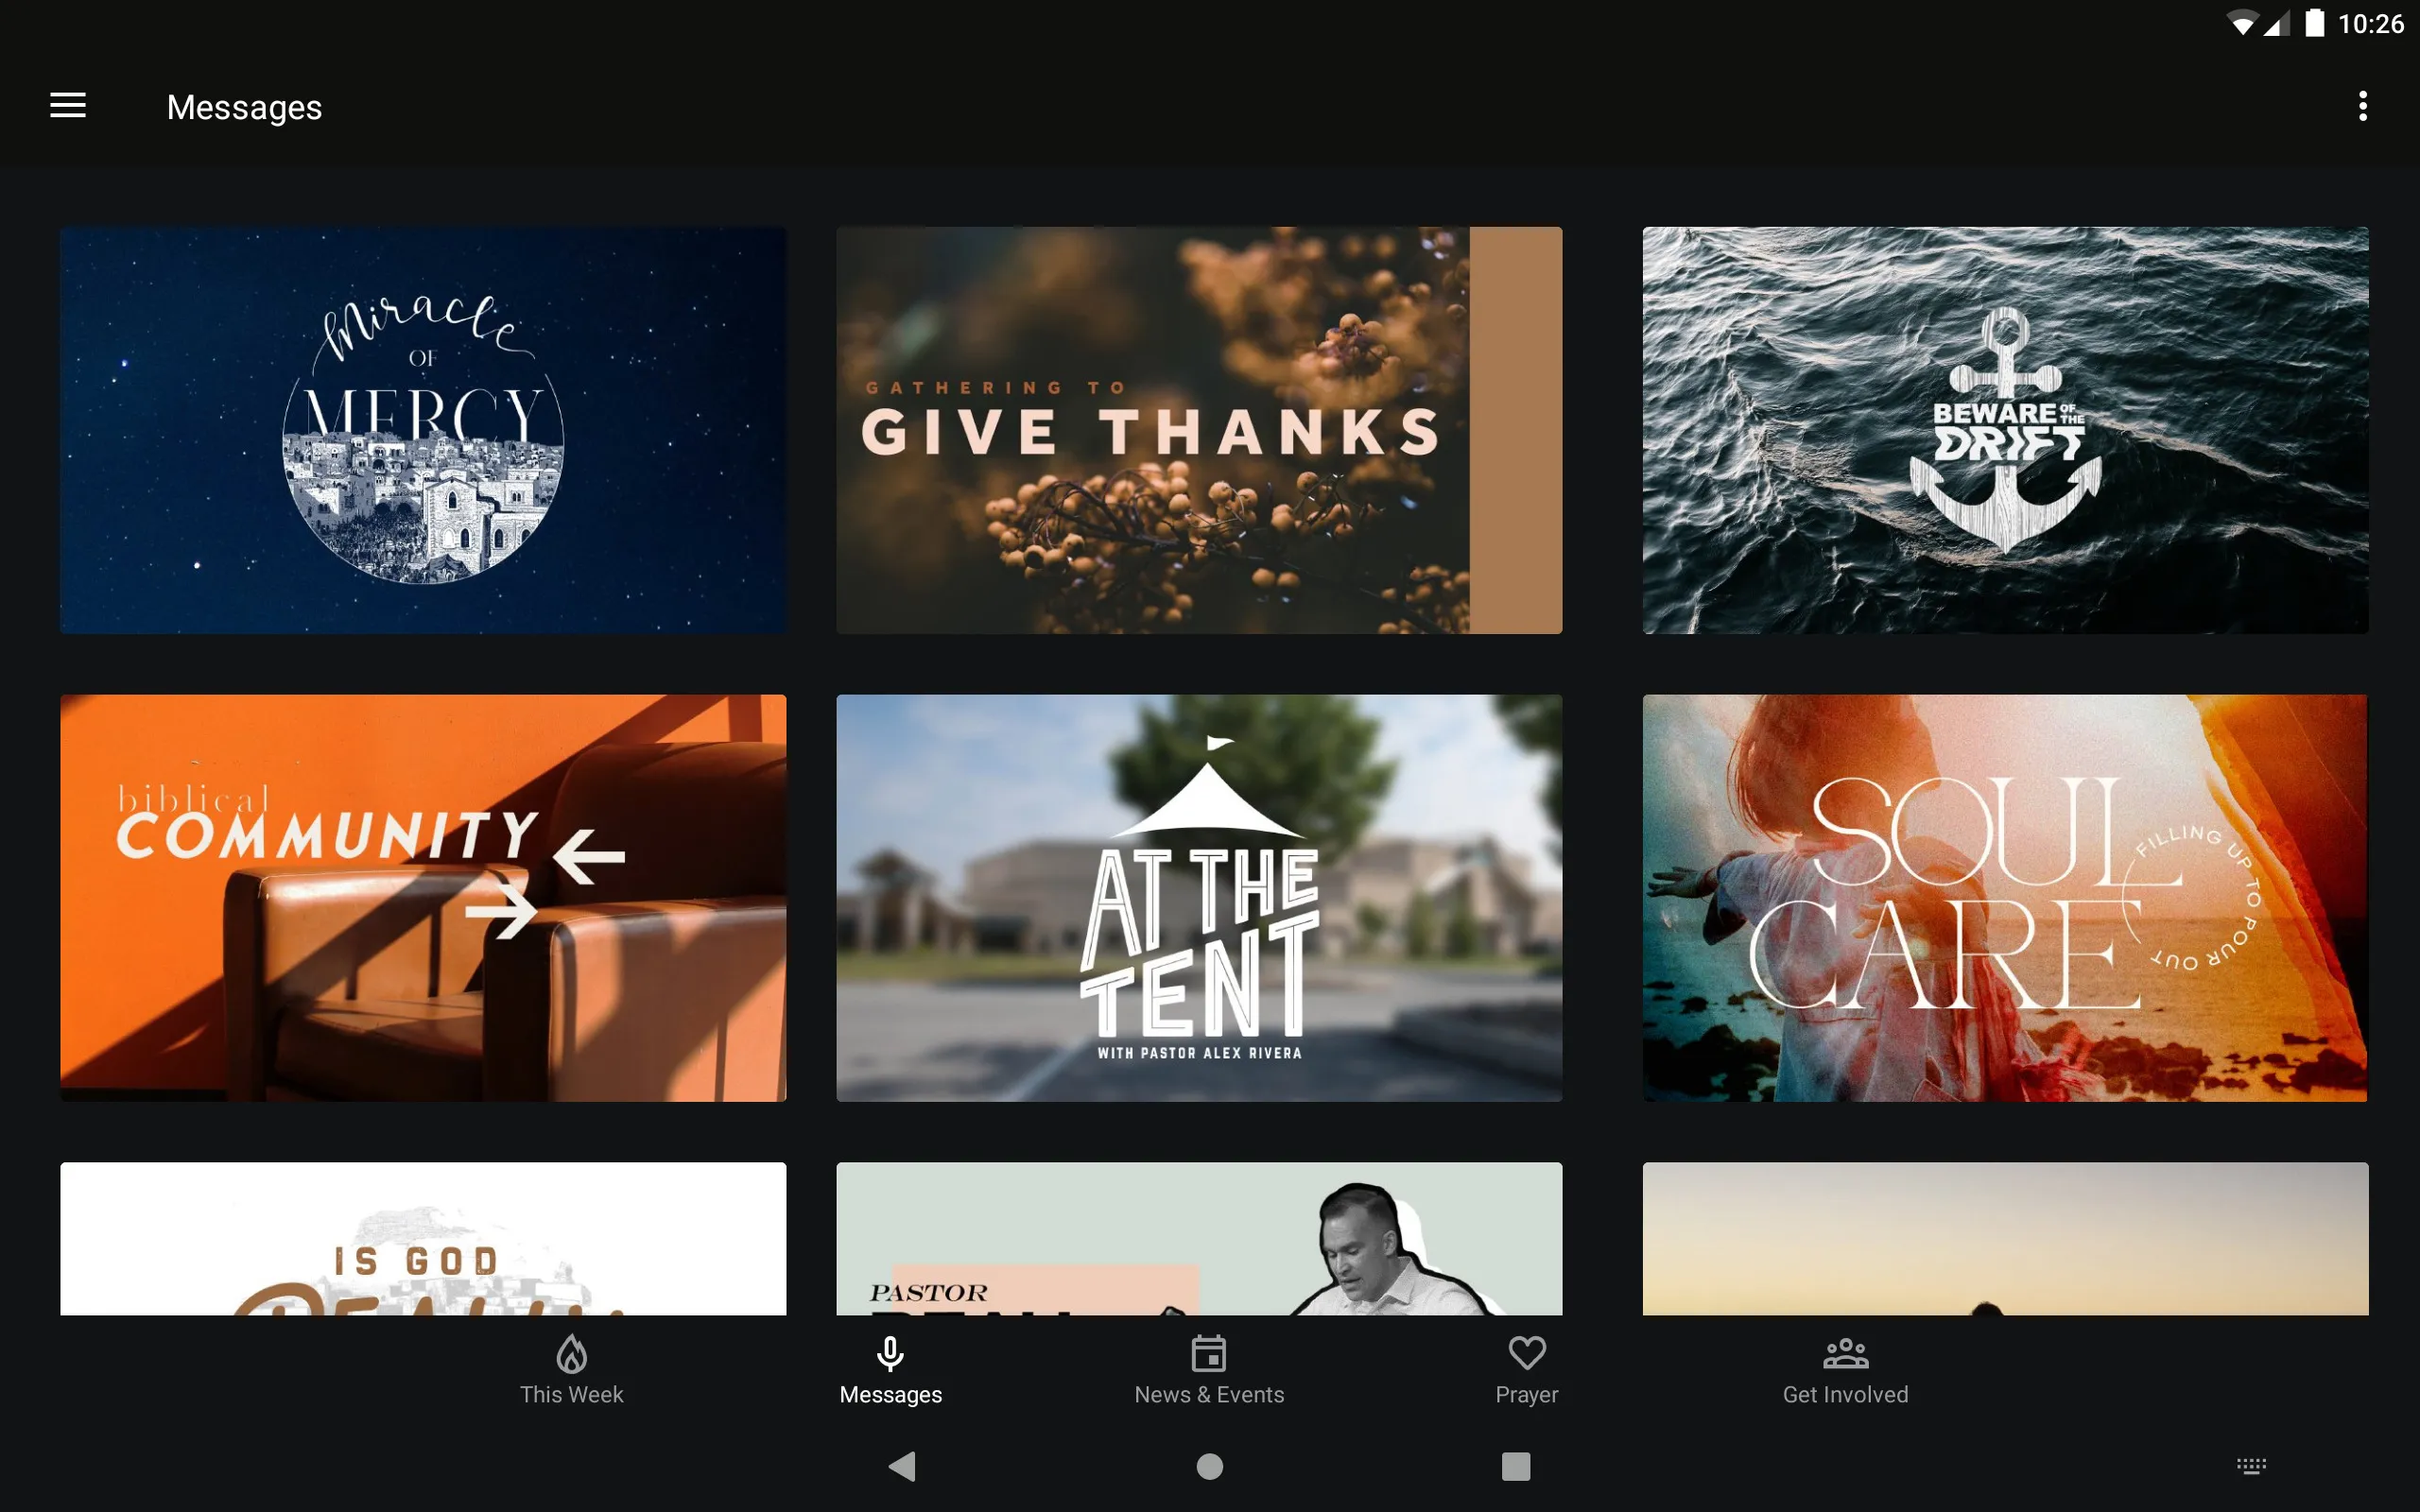Open the Gathering to Give Thanks series
Screen dimensions: 2420x1512
(x=1199, y=430)
